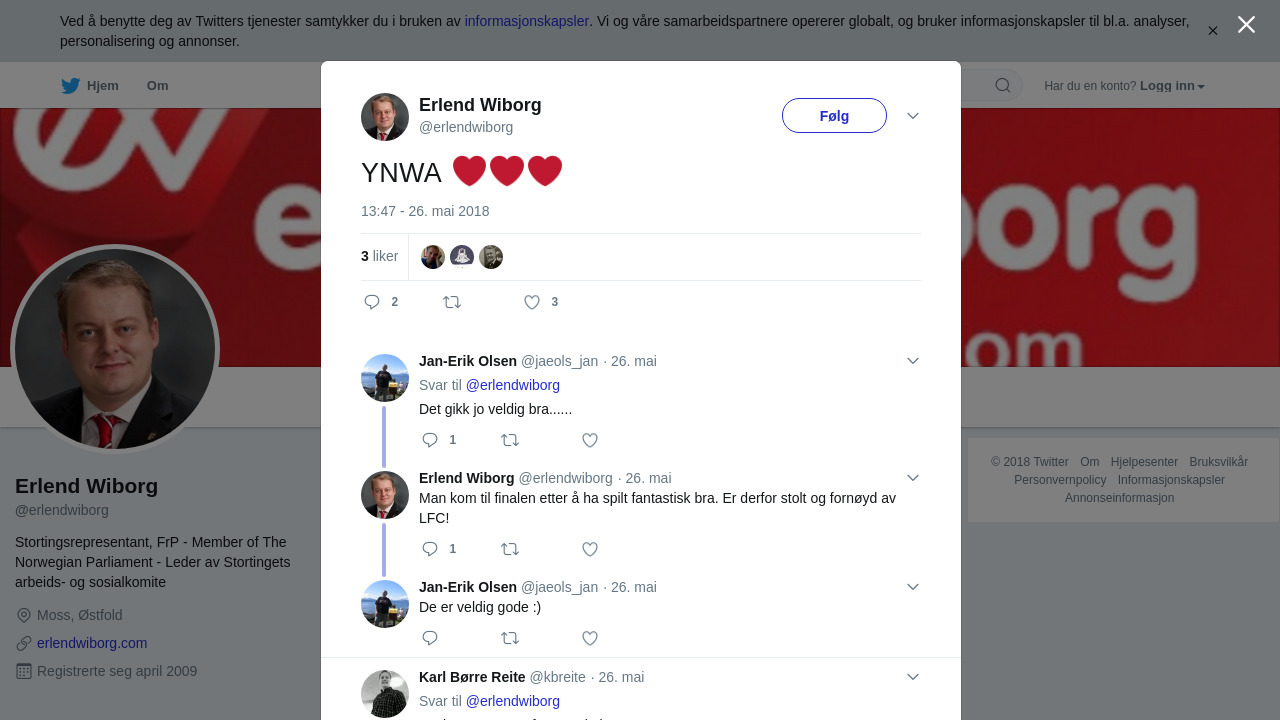Go to the Hjem tab
1280x720 pixels.
click(90, 86)
